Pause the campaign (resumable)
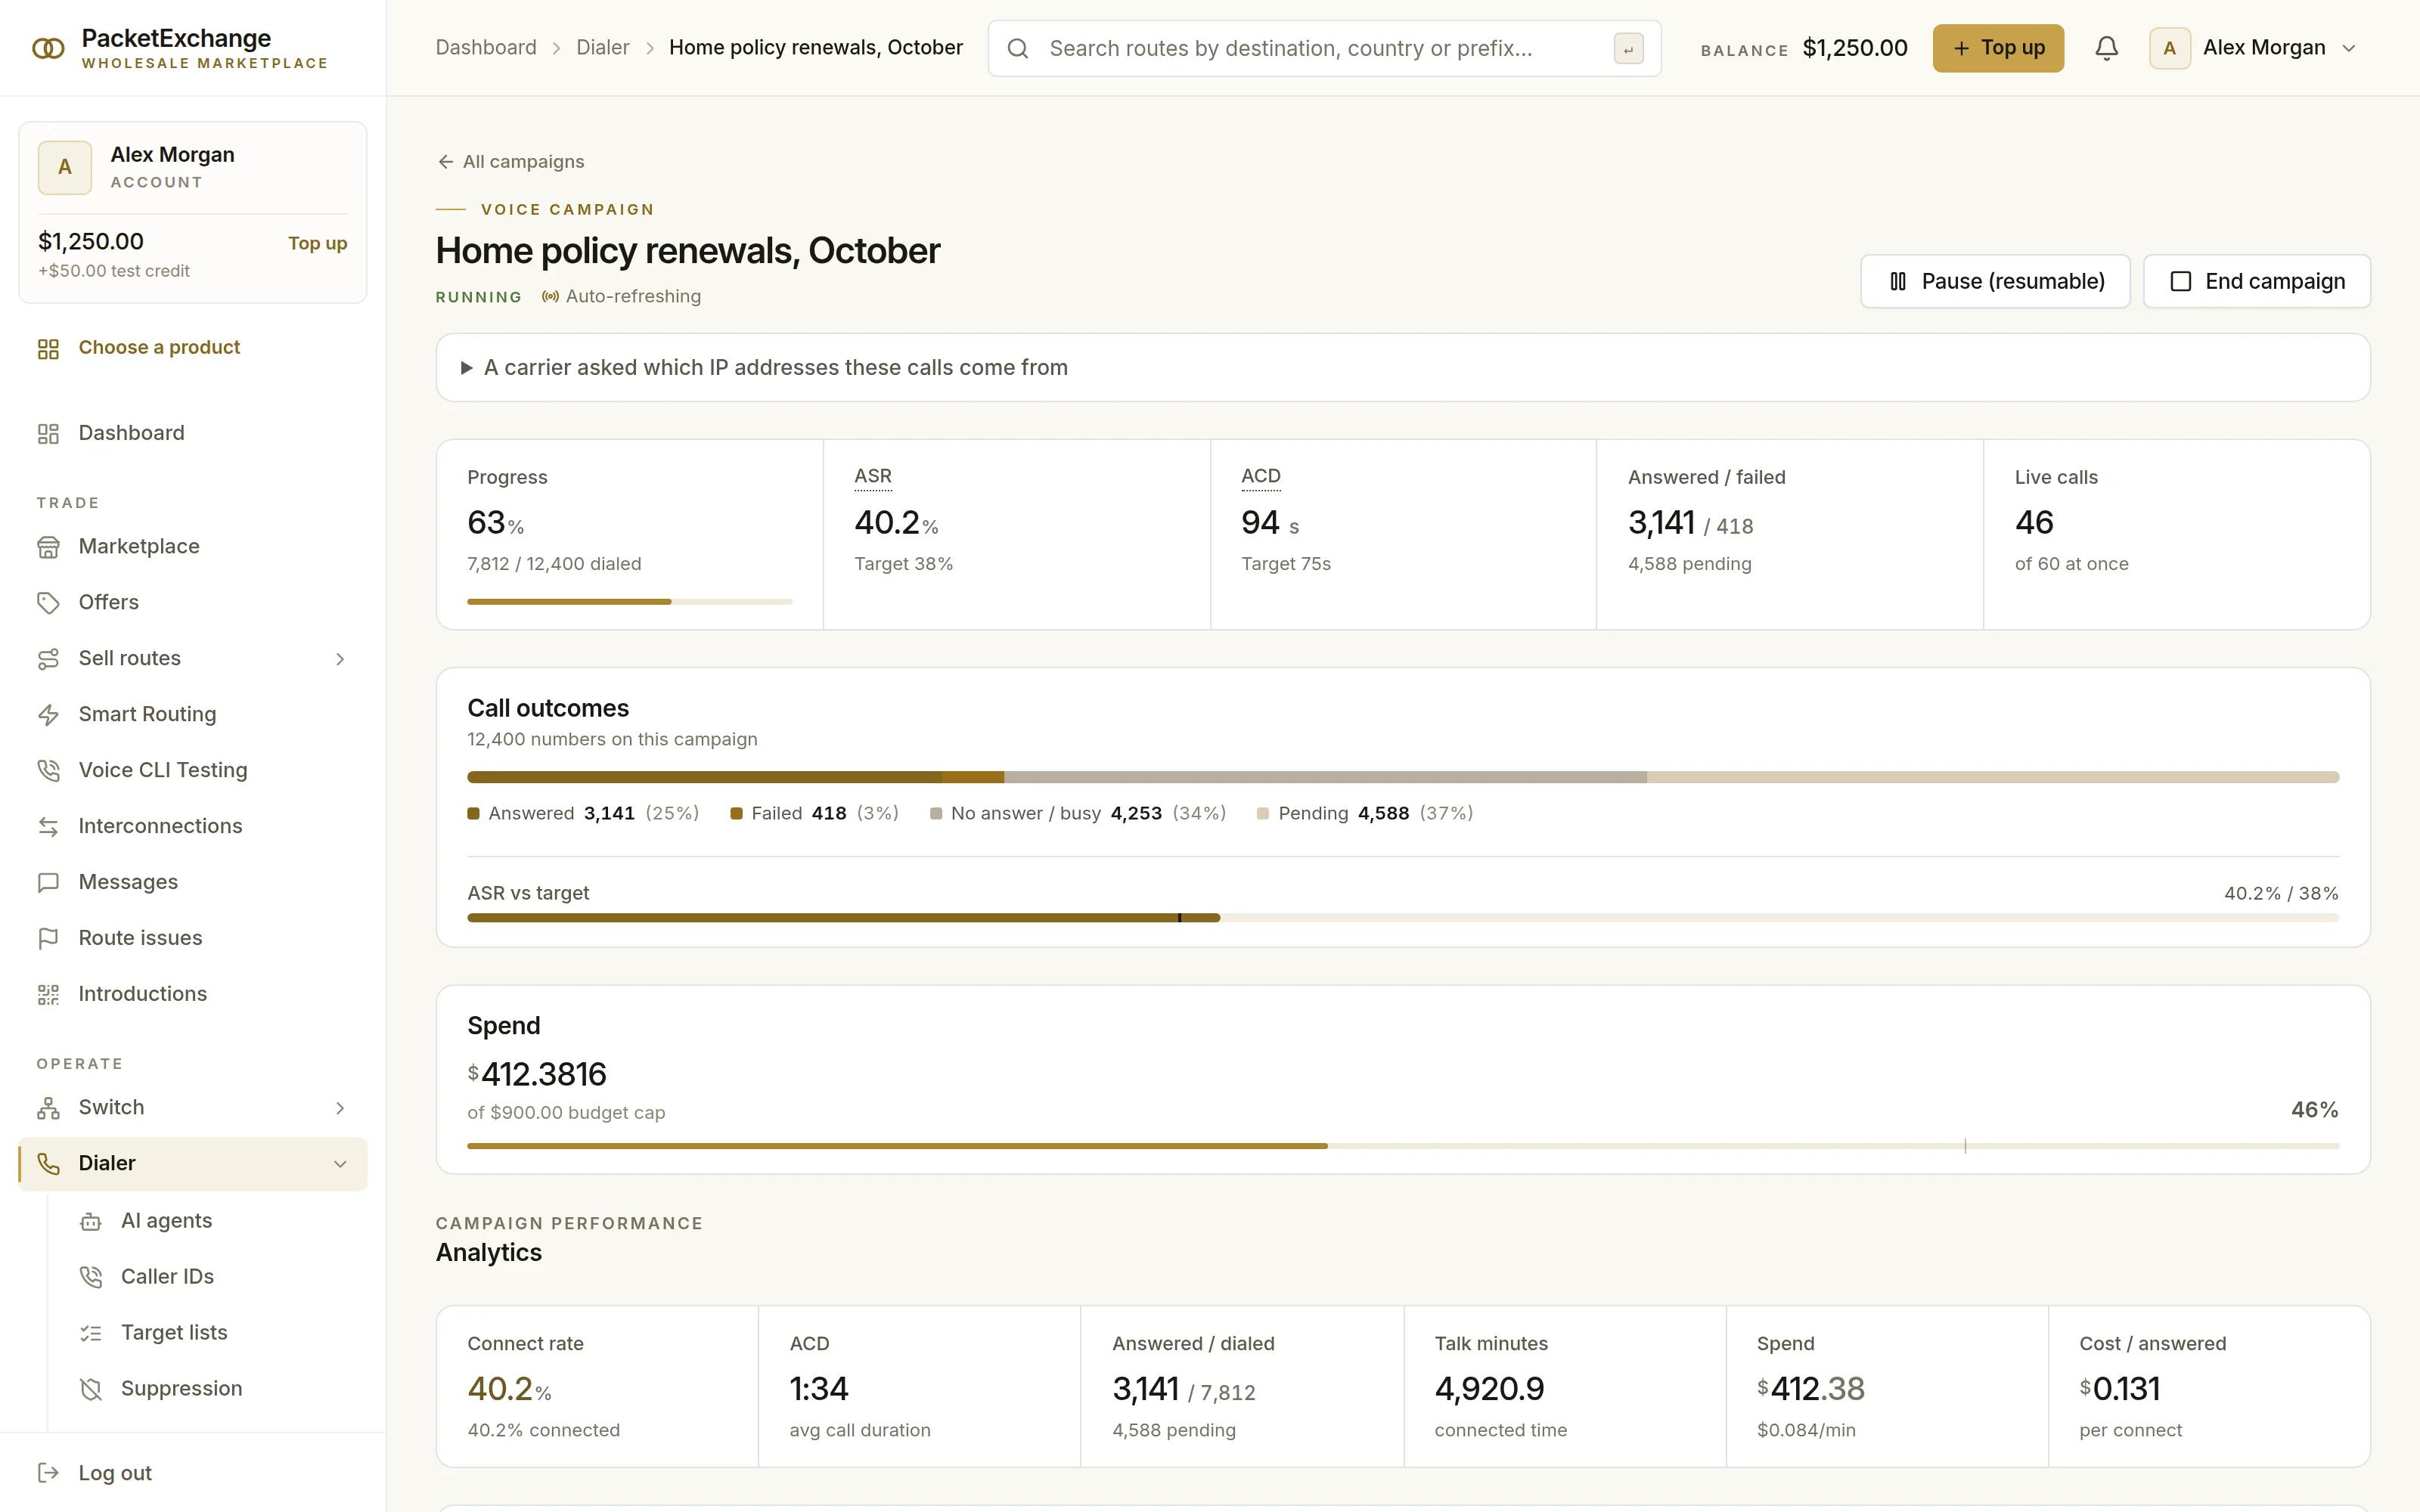This screenshot has height=1512, width=2420. tap(1994, 282)
